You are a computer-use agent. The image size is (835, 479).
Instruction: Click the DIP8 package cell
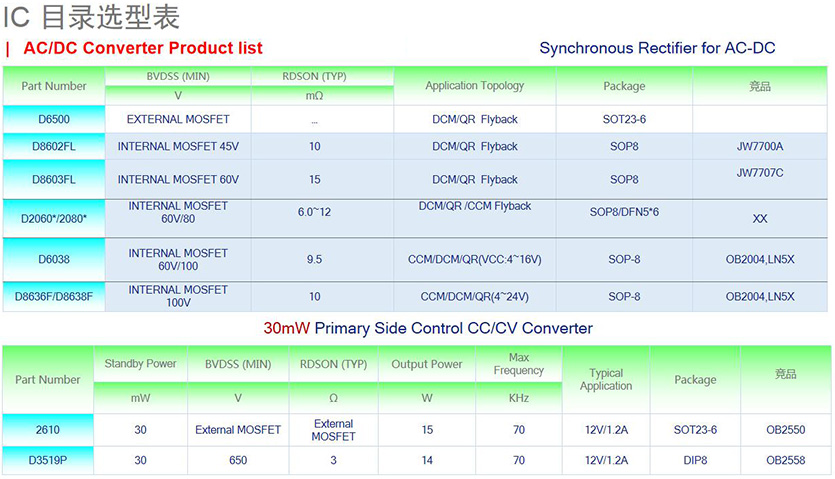tap(695, 460)
